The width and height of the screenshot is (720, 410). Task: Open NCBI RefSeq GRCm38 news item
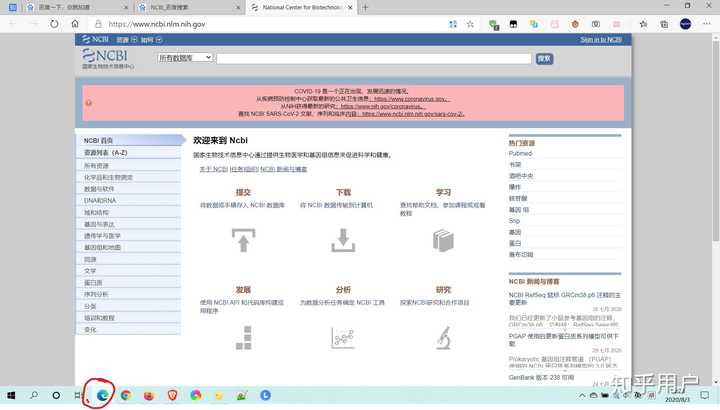pyautogui.click(x=564, y=298)
